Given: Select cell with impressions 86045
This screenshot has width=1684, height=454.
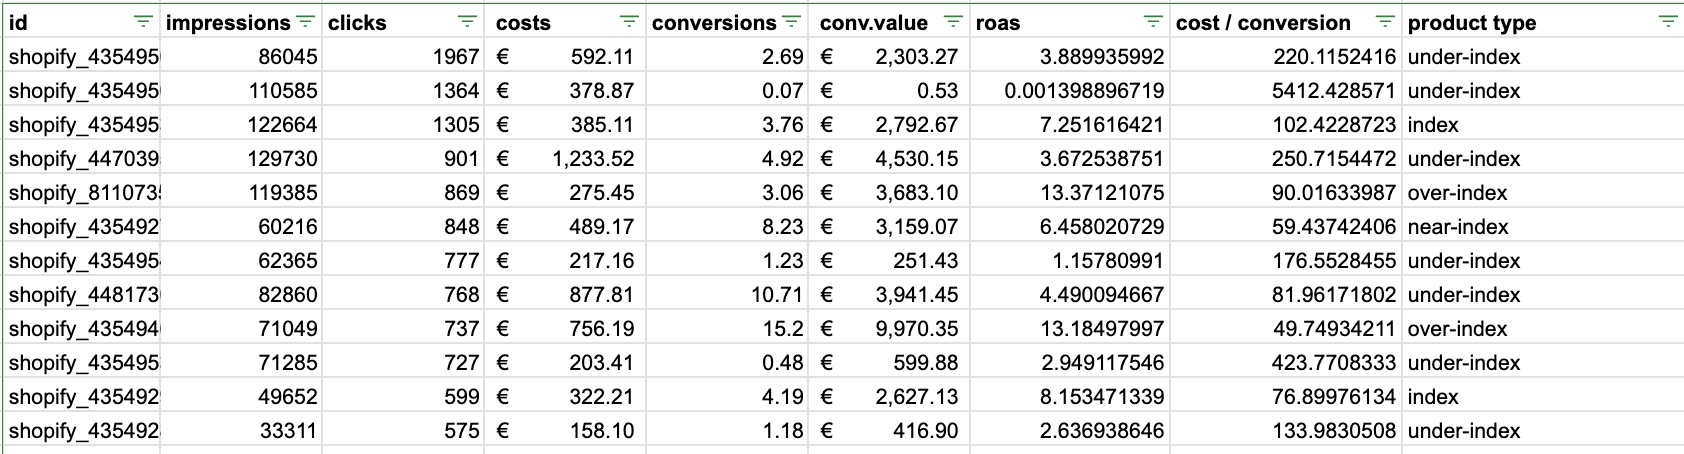Looking at the screenshot, I should point(241,57).
